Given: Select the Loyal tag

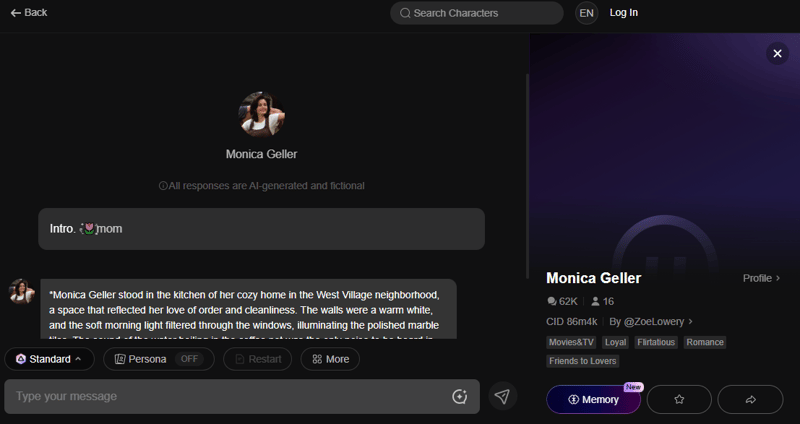Looking at the screenshot, I should 615,342.
